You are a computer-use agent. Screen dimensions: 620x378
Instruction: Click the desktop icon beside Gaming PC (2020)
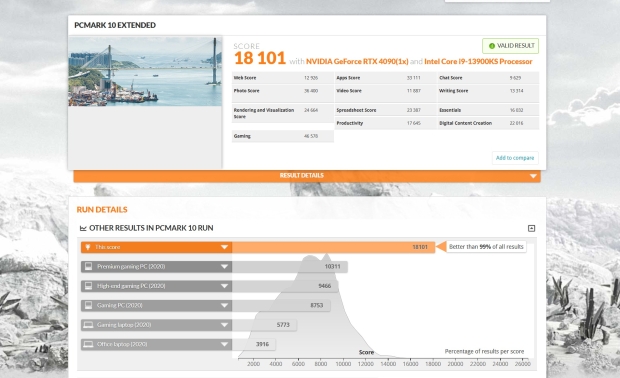click(x=89, y=305)
